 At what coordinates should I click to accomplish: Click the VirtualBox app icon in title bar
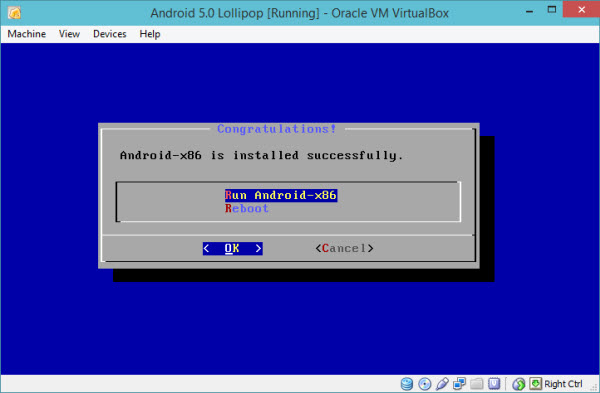tap(14, 13)
